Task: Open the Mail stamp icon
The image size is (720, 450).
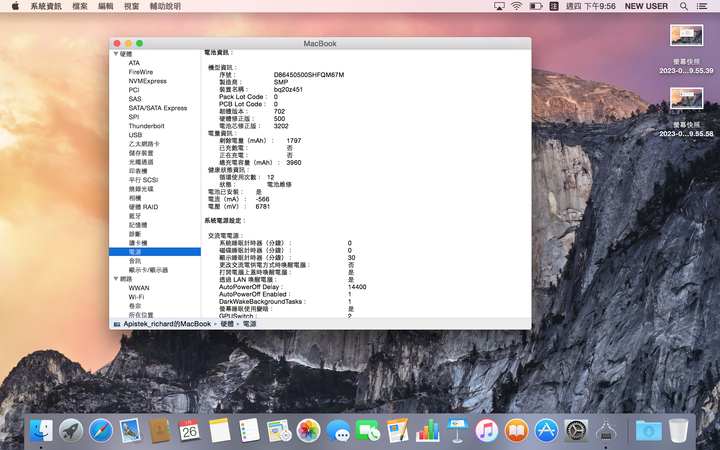Action: tap(130, 431)
